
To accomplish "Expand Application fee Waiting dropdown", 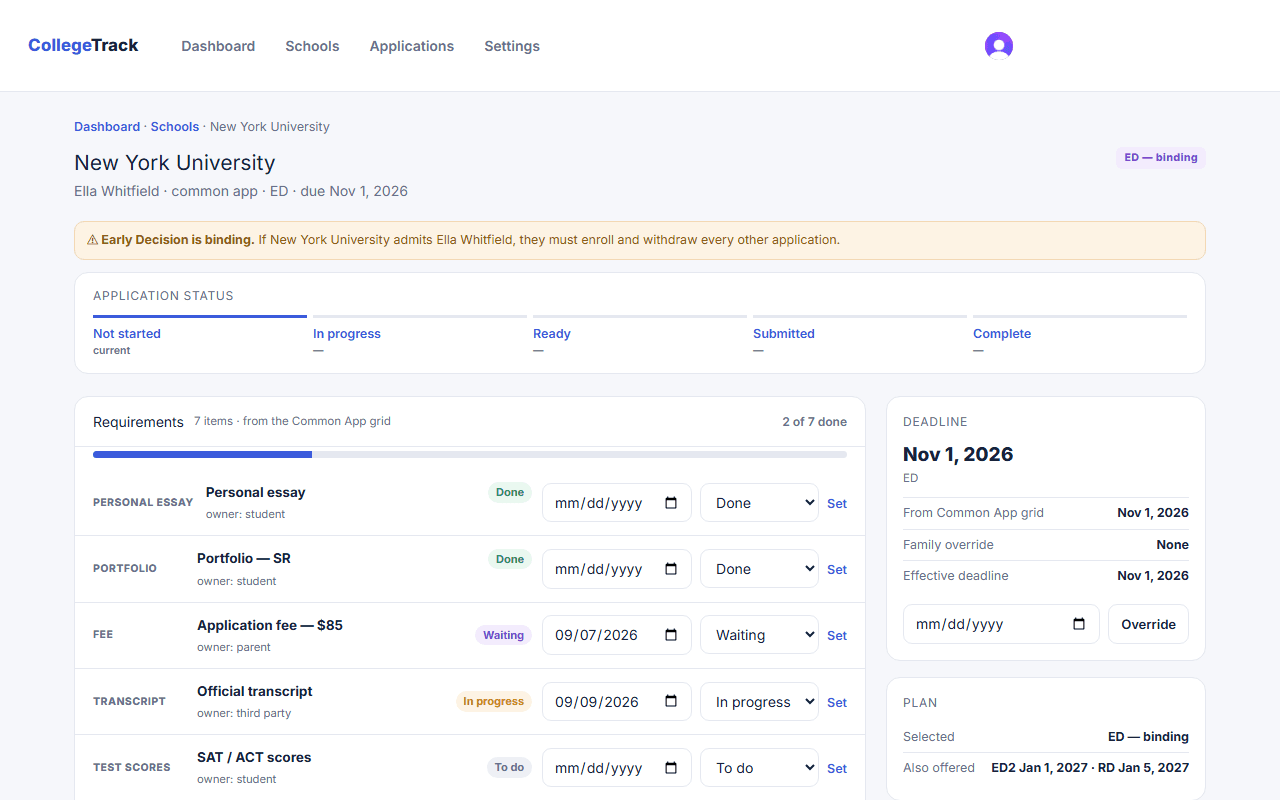I will [759, 635].
